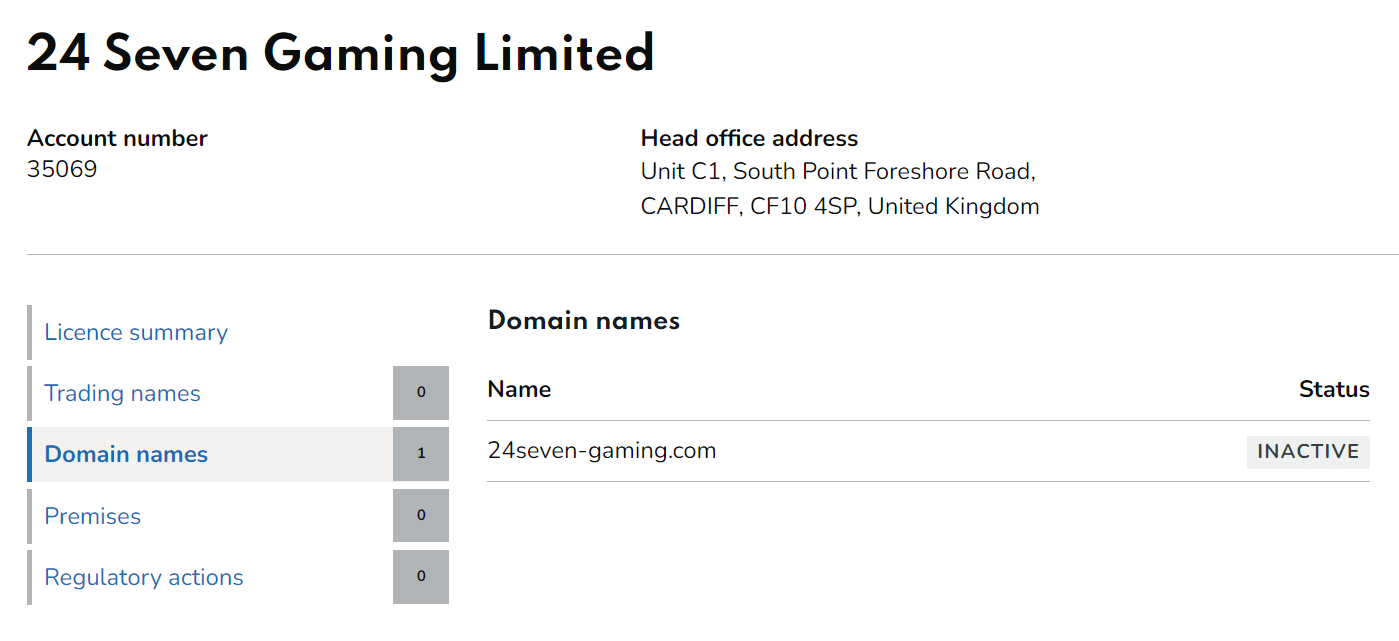The image size is (1399, 641).
Task: Open the Licence summary tab
Action: [136, 333]
